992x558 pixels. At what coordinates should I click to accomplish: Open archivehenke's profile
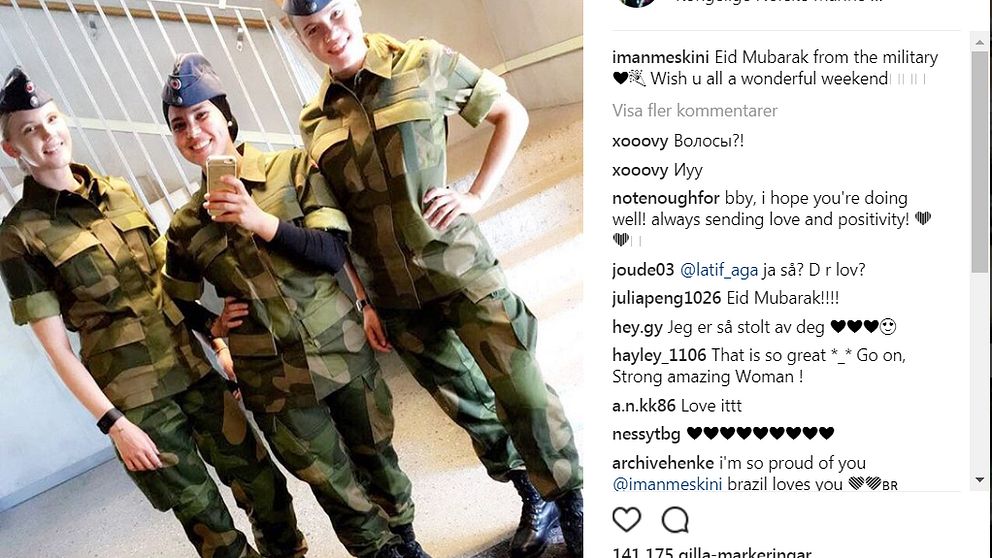point(662,463)
